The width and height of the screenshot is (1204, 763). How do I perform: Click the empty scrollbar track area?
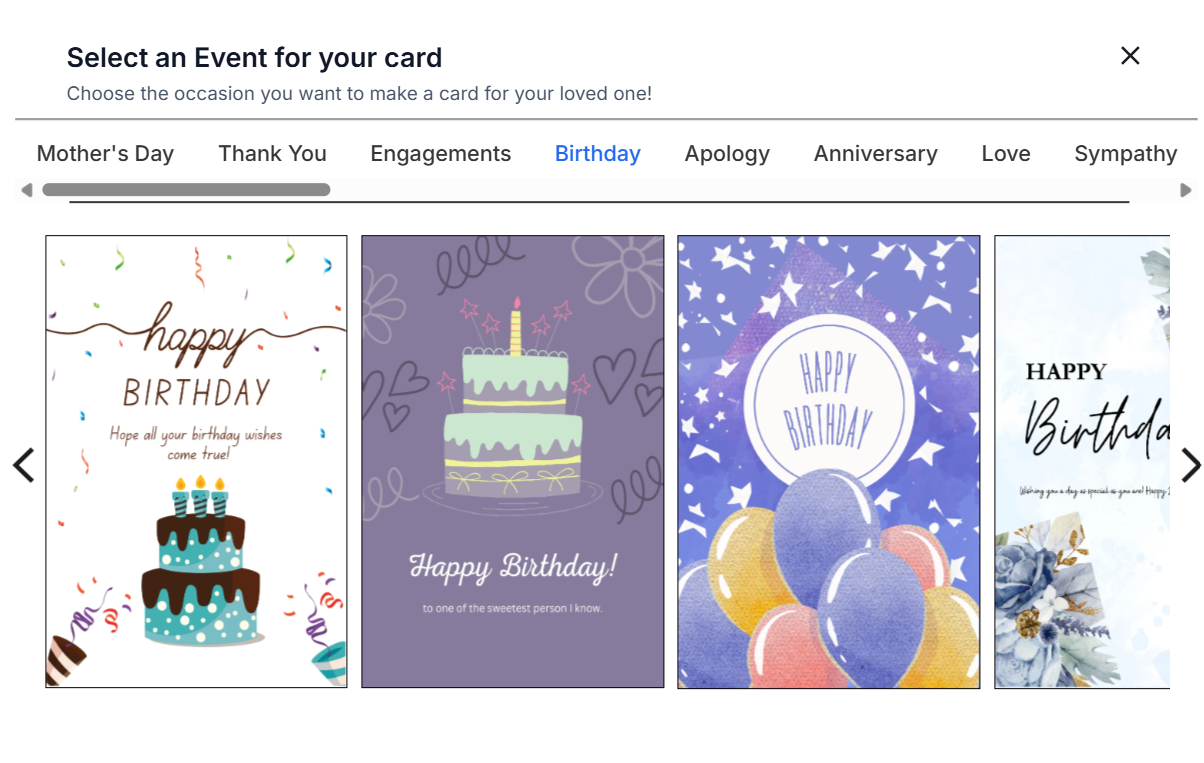(x=750, y=190)
